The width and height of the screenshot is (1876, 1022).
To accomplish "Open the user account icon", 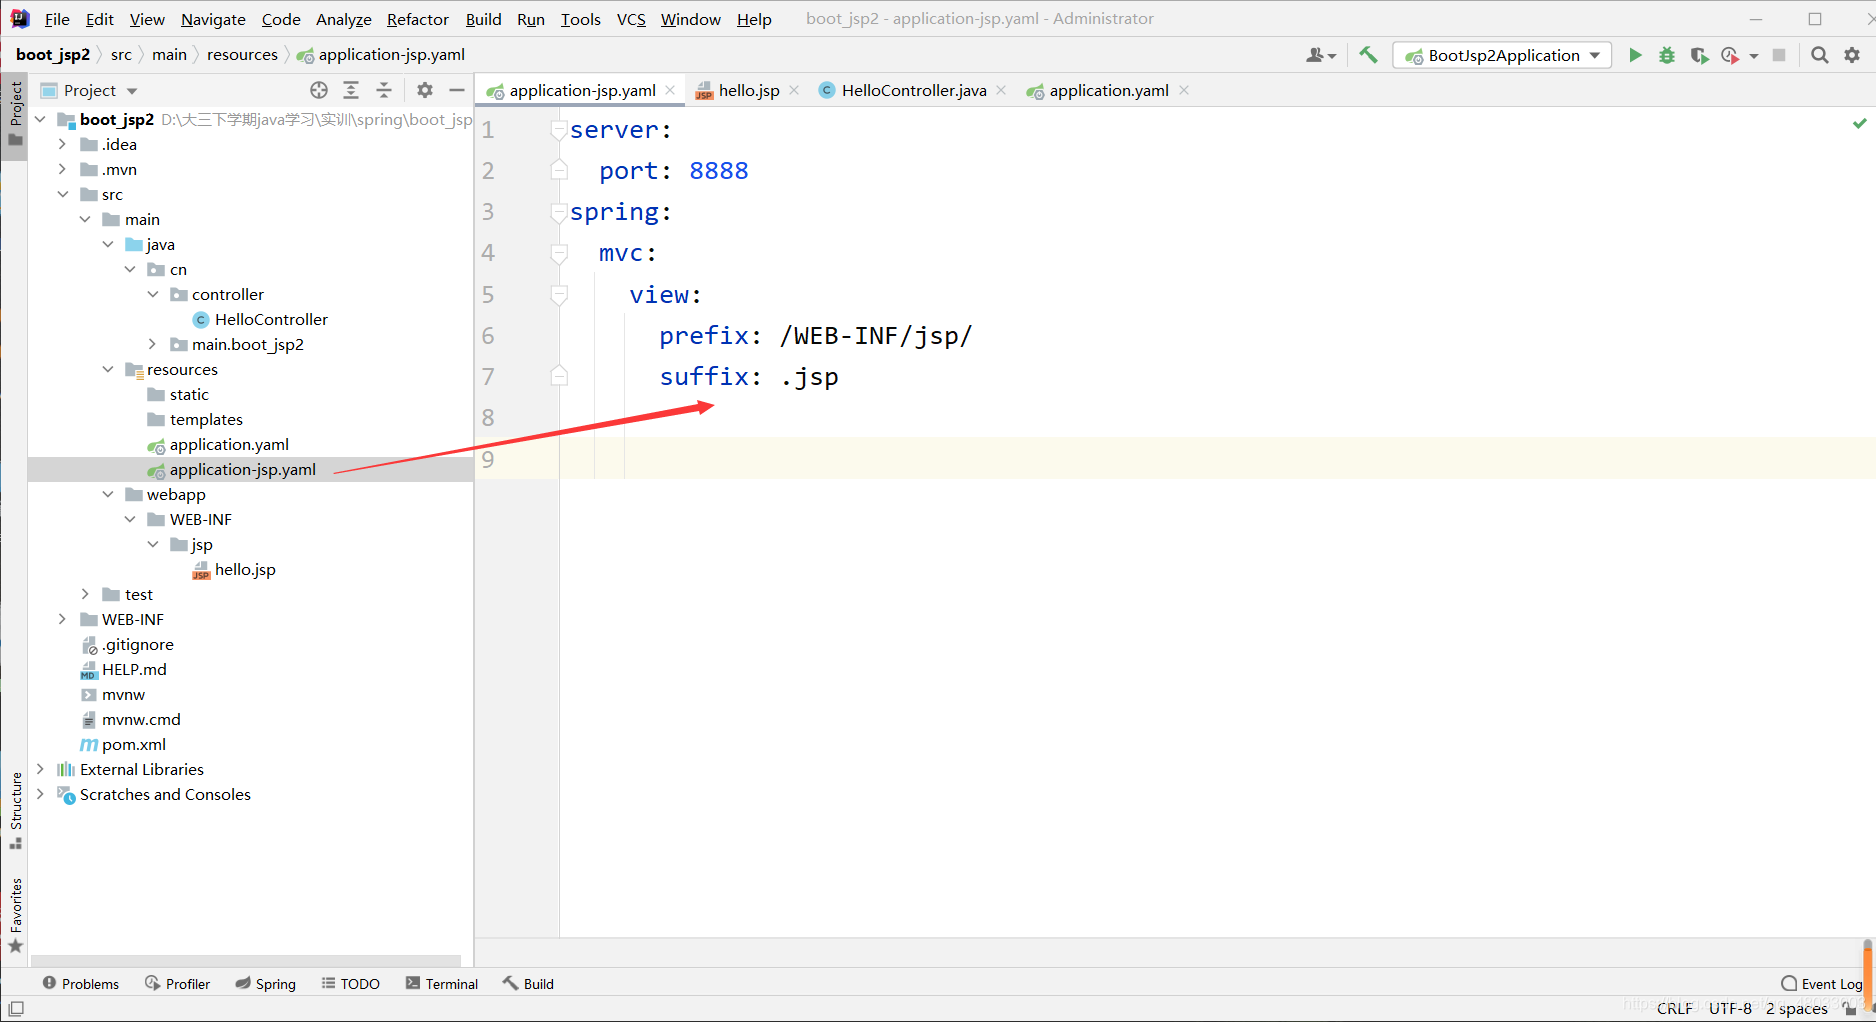I will [x=1320, y=55].
